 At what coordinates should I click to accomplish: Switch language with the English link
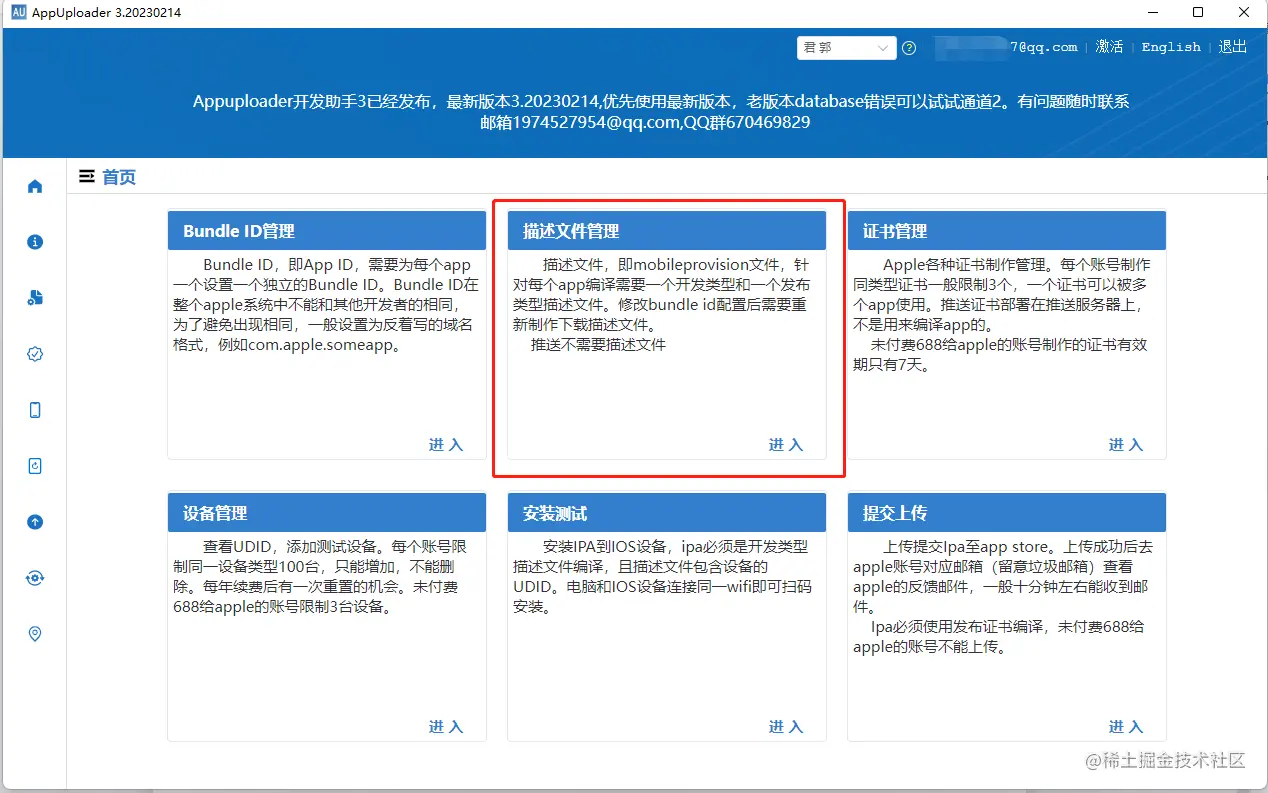1171,47
